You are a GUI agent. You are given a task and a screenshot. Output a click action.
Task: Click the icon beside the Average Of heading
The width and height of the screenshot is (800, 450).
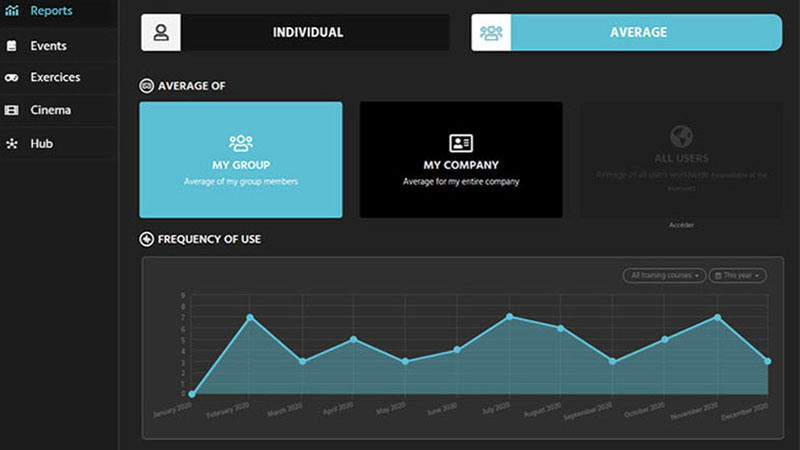coord(146,86)
